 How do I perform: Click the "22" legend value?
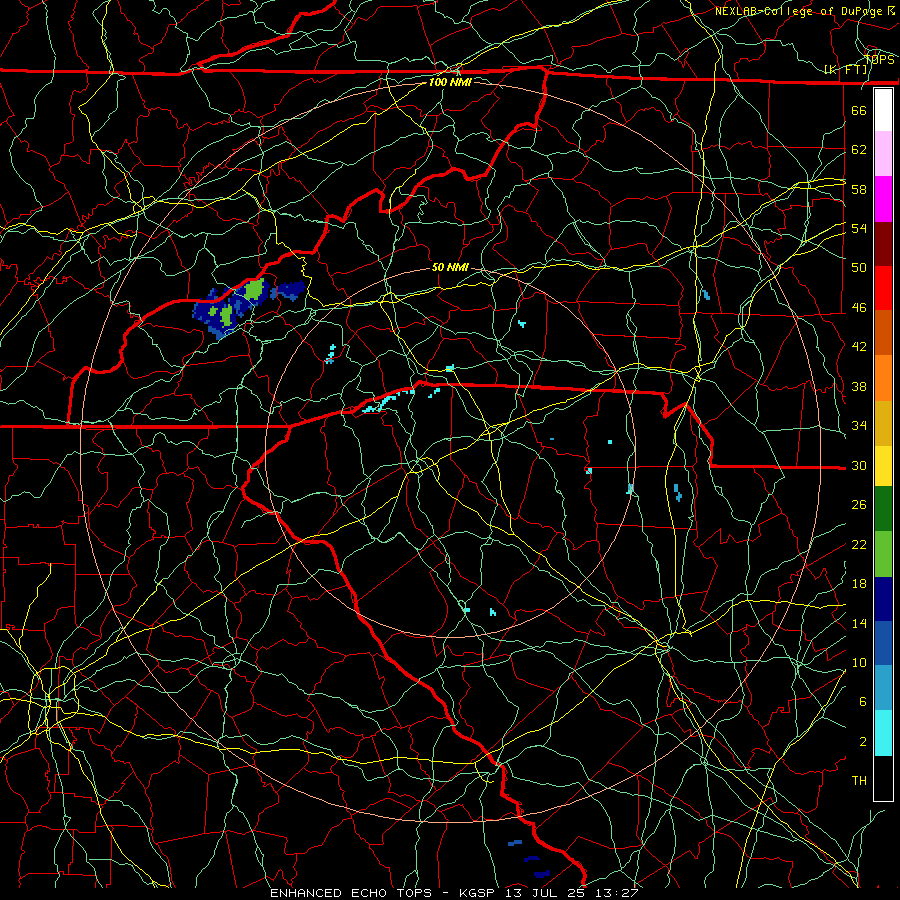[x=859, y=544]
